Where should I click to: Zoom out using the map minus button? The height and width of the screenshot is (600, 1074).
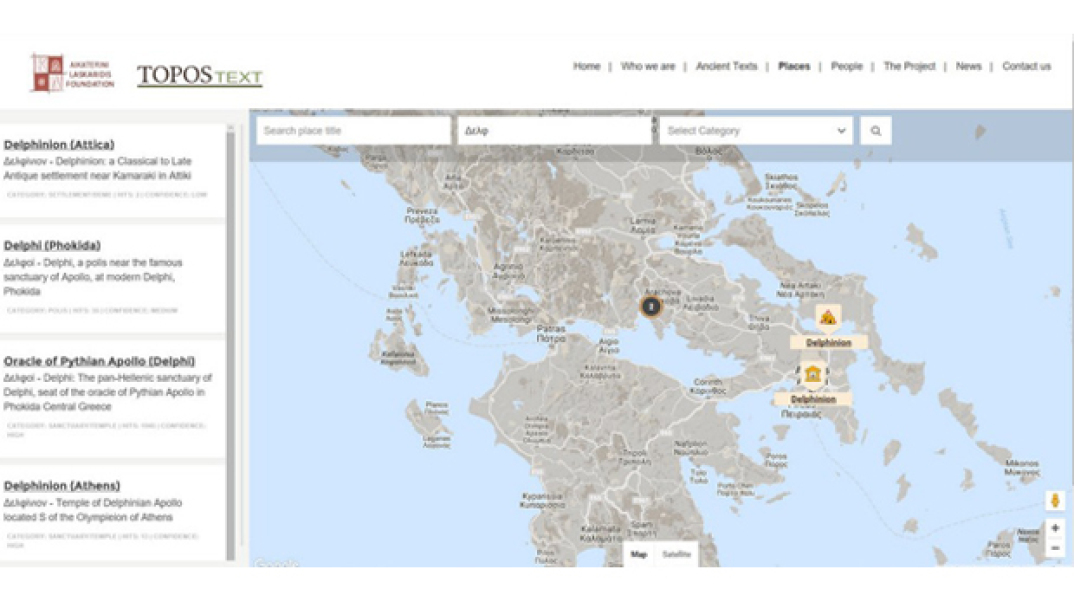(1055, 548)
